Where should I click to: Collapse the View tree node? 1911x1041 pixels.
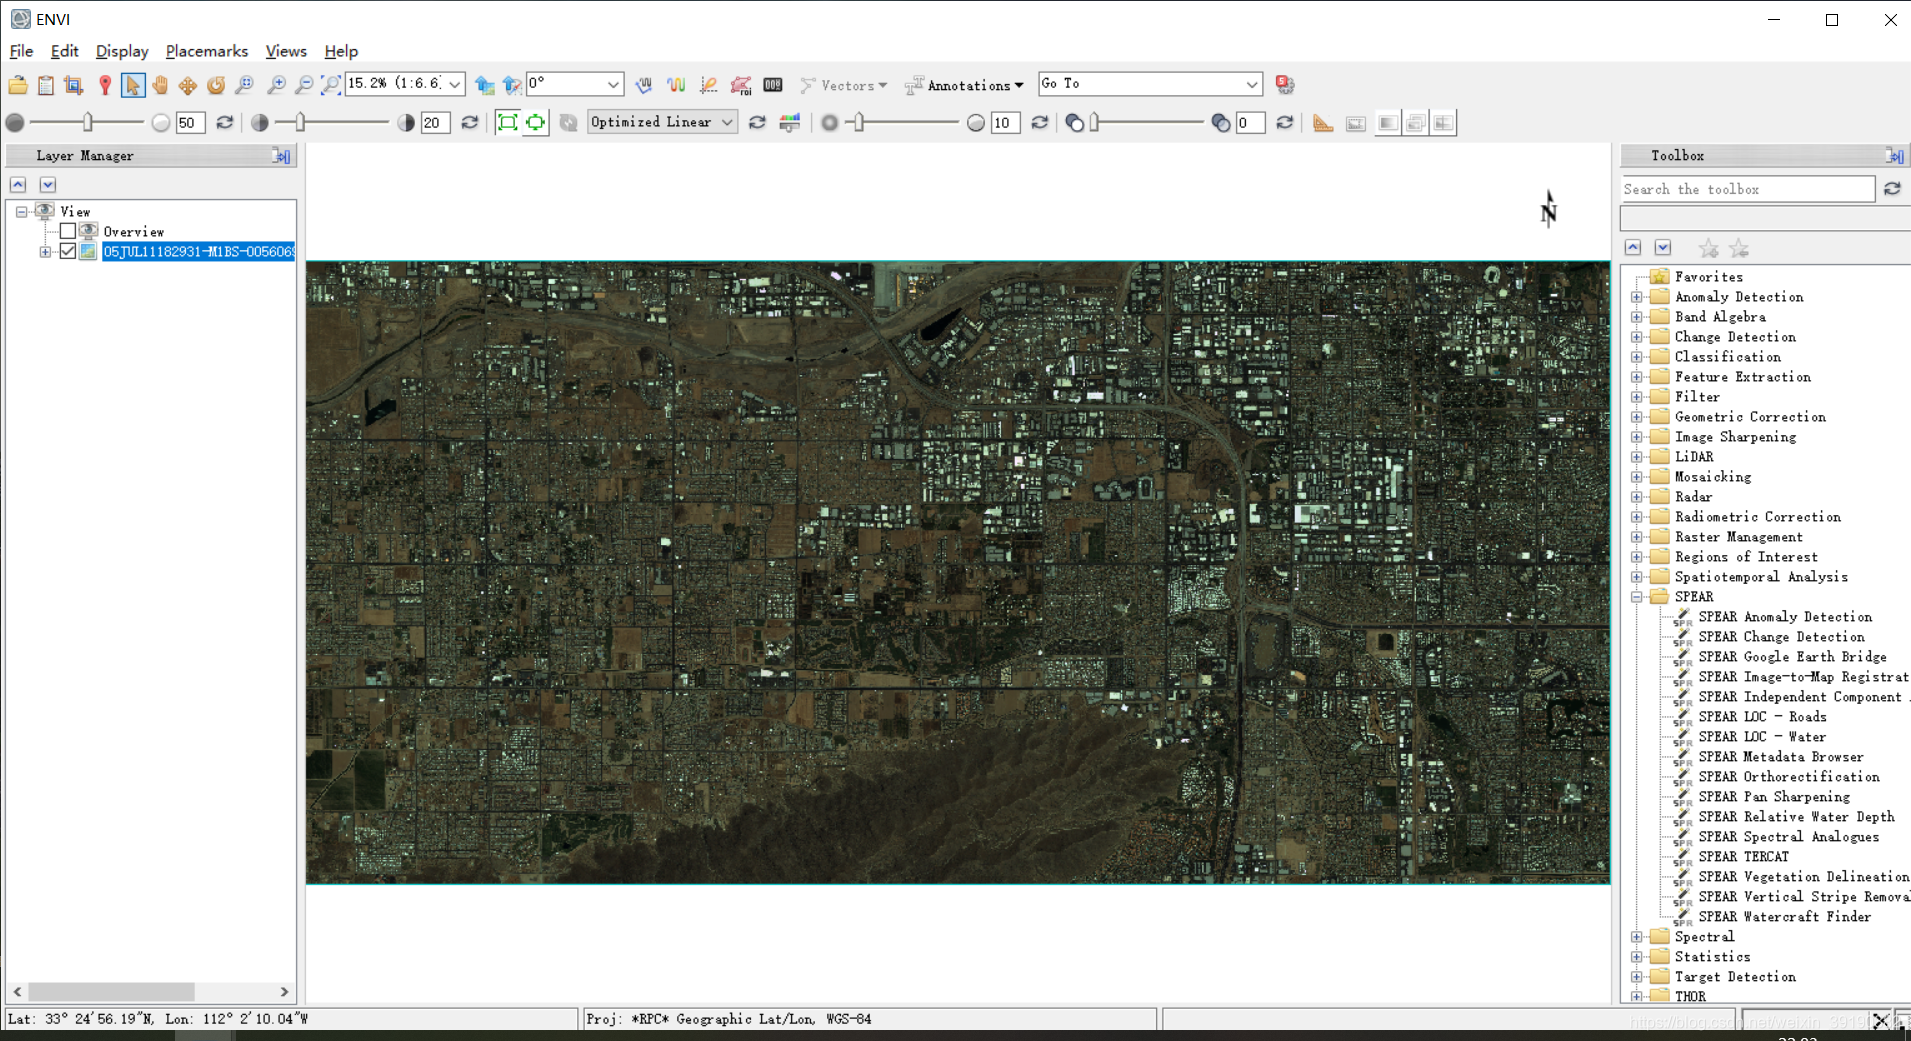coord(21,211)
